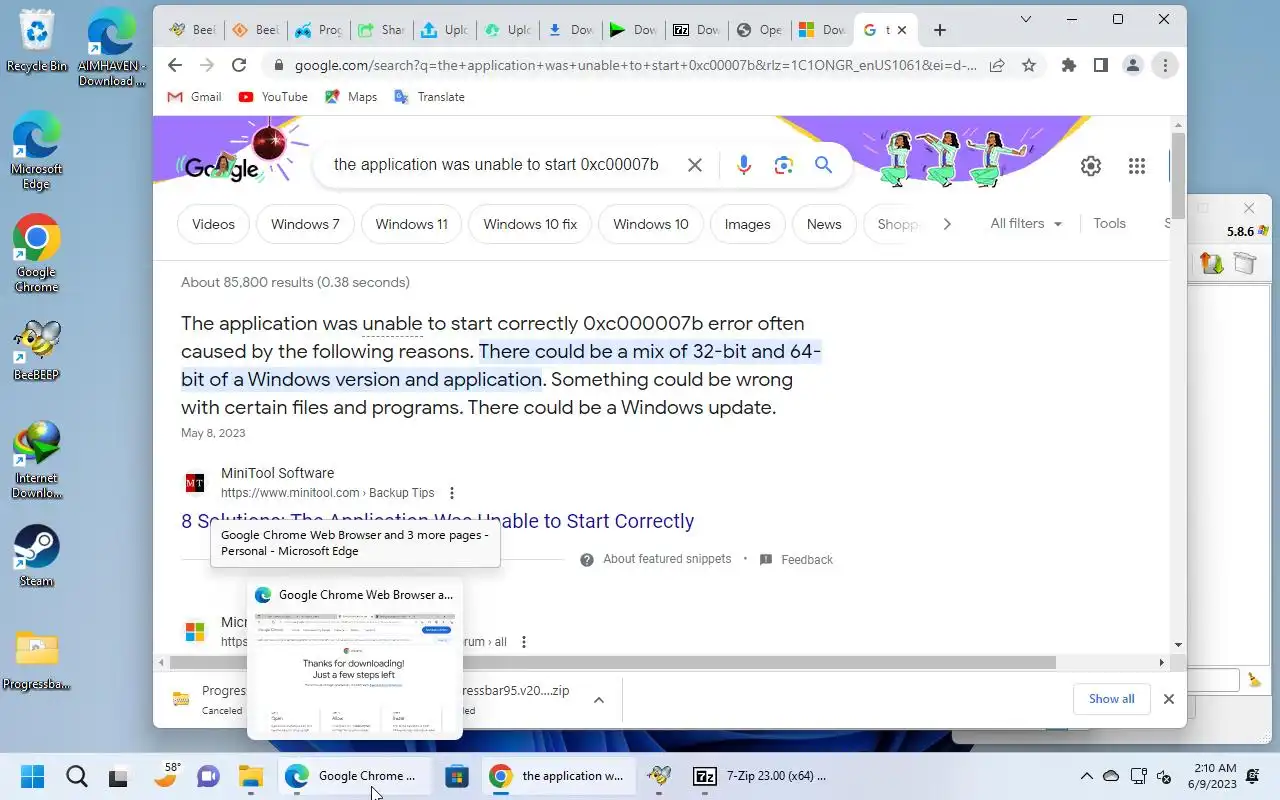Open BeeBEEP from the taskbar

pos(659,776)
